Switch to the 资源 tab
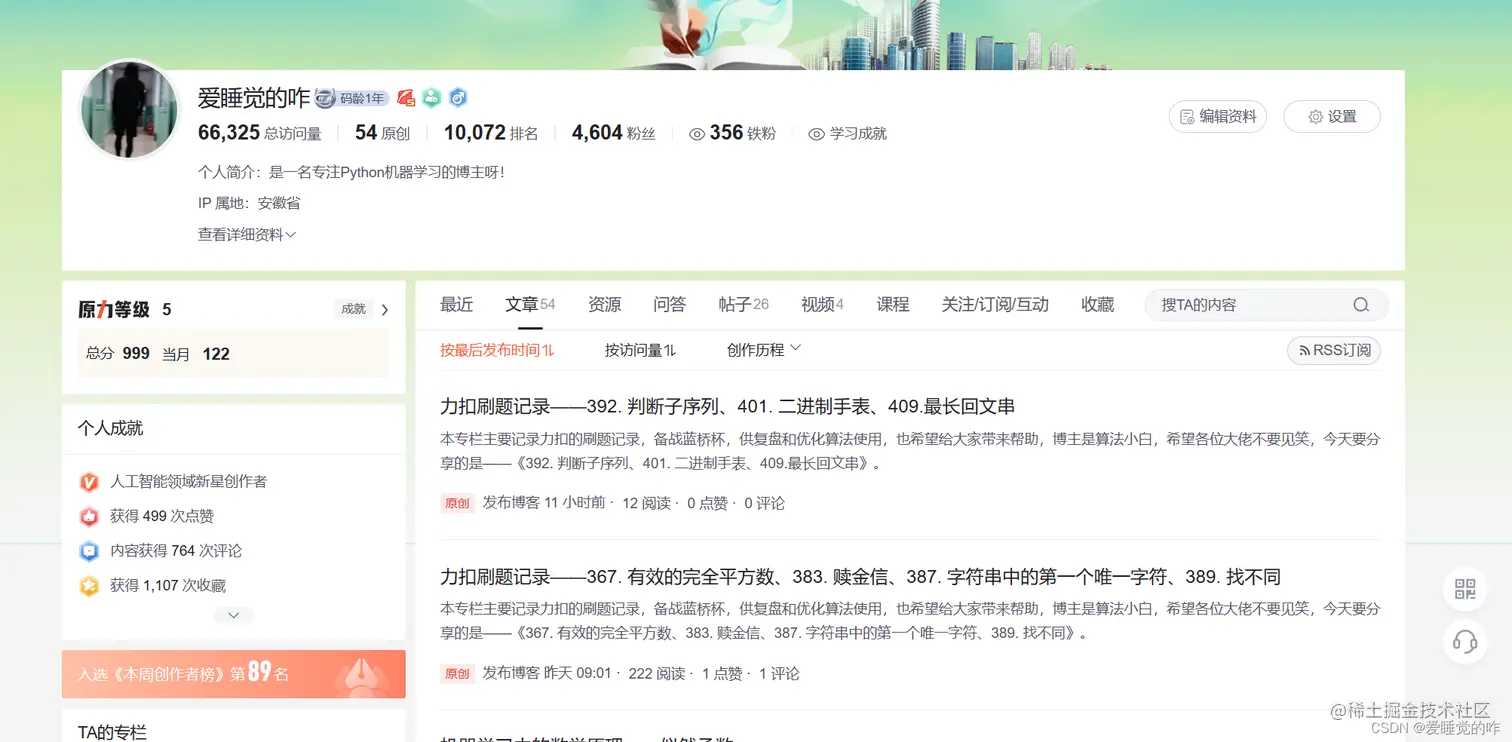The height and width of the screenshot is (742, 1512). pyautogui.click(x=604, y=304)
